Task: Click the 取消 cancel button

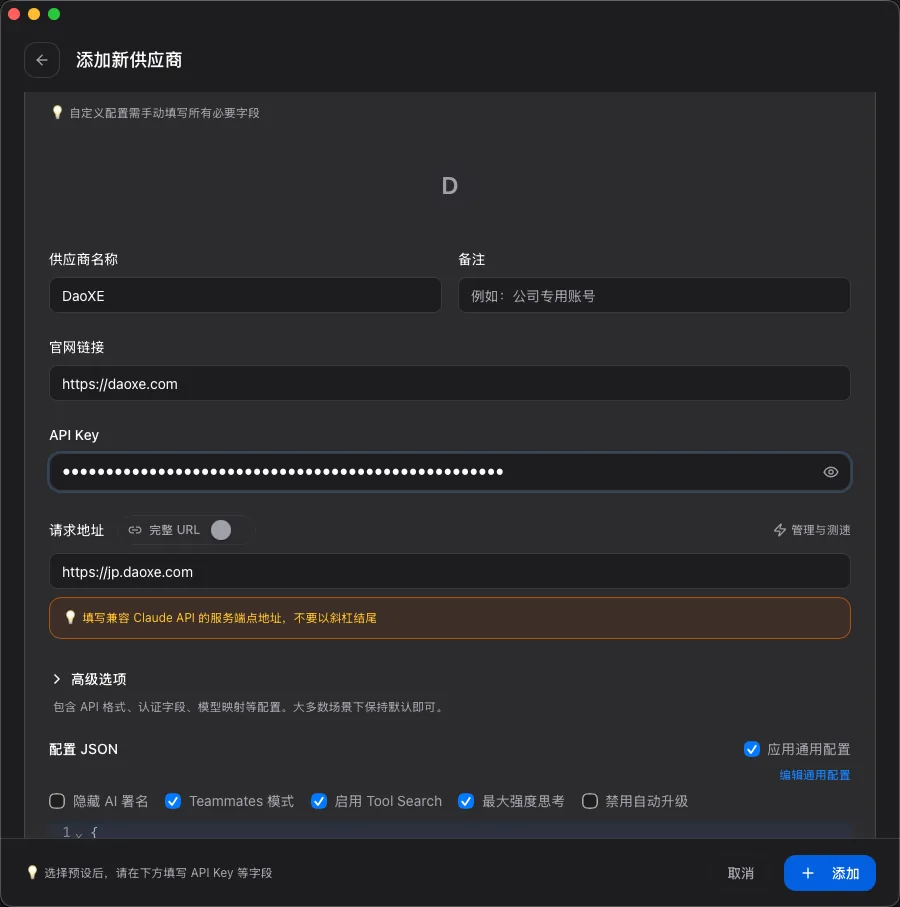Action: tap(740, 873)
